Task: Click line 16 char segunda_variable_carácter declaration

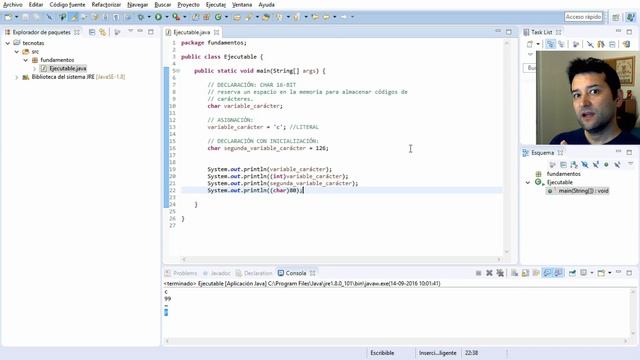Action: point(268,148)
